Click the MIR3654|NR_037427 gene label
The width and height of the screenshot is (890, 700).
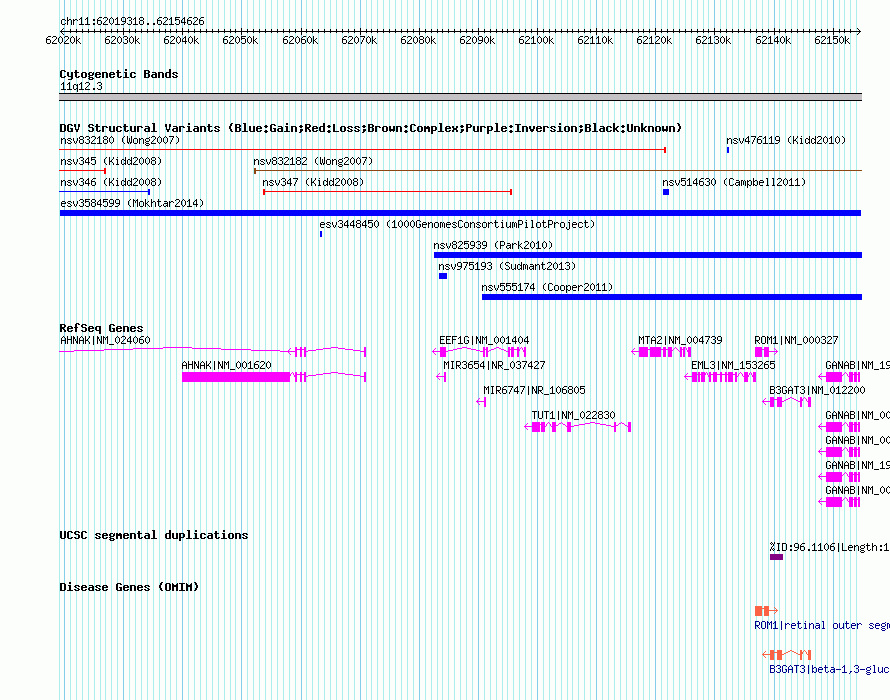click(x=494, y=365)
